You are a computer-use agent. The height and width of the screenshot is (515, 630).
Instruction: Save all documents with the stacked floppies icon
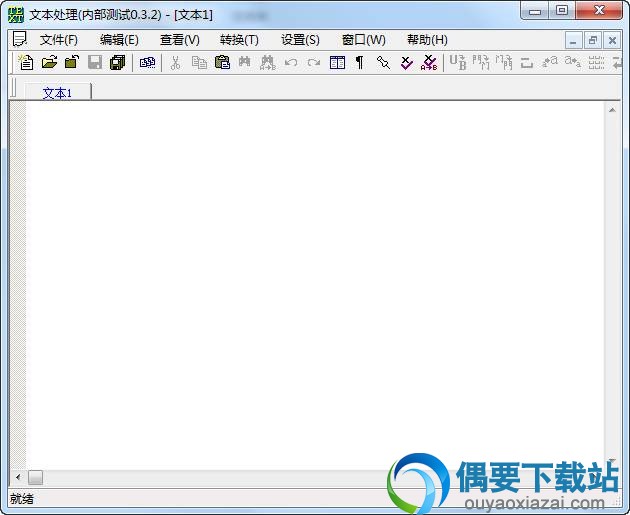click(117, 63)
